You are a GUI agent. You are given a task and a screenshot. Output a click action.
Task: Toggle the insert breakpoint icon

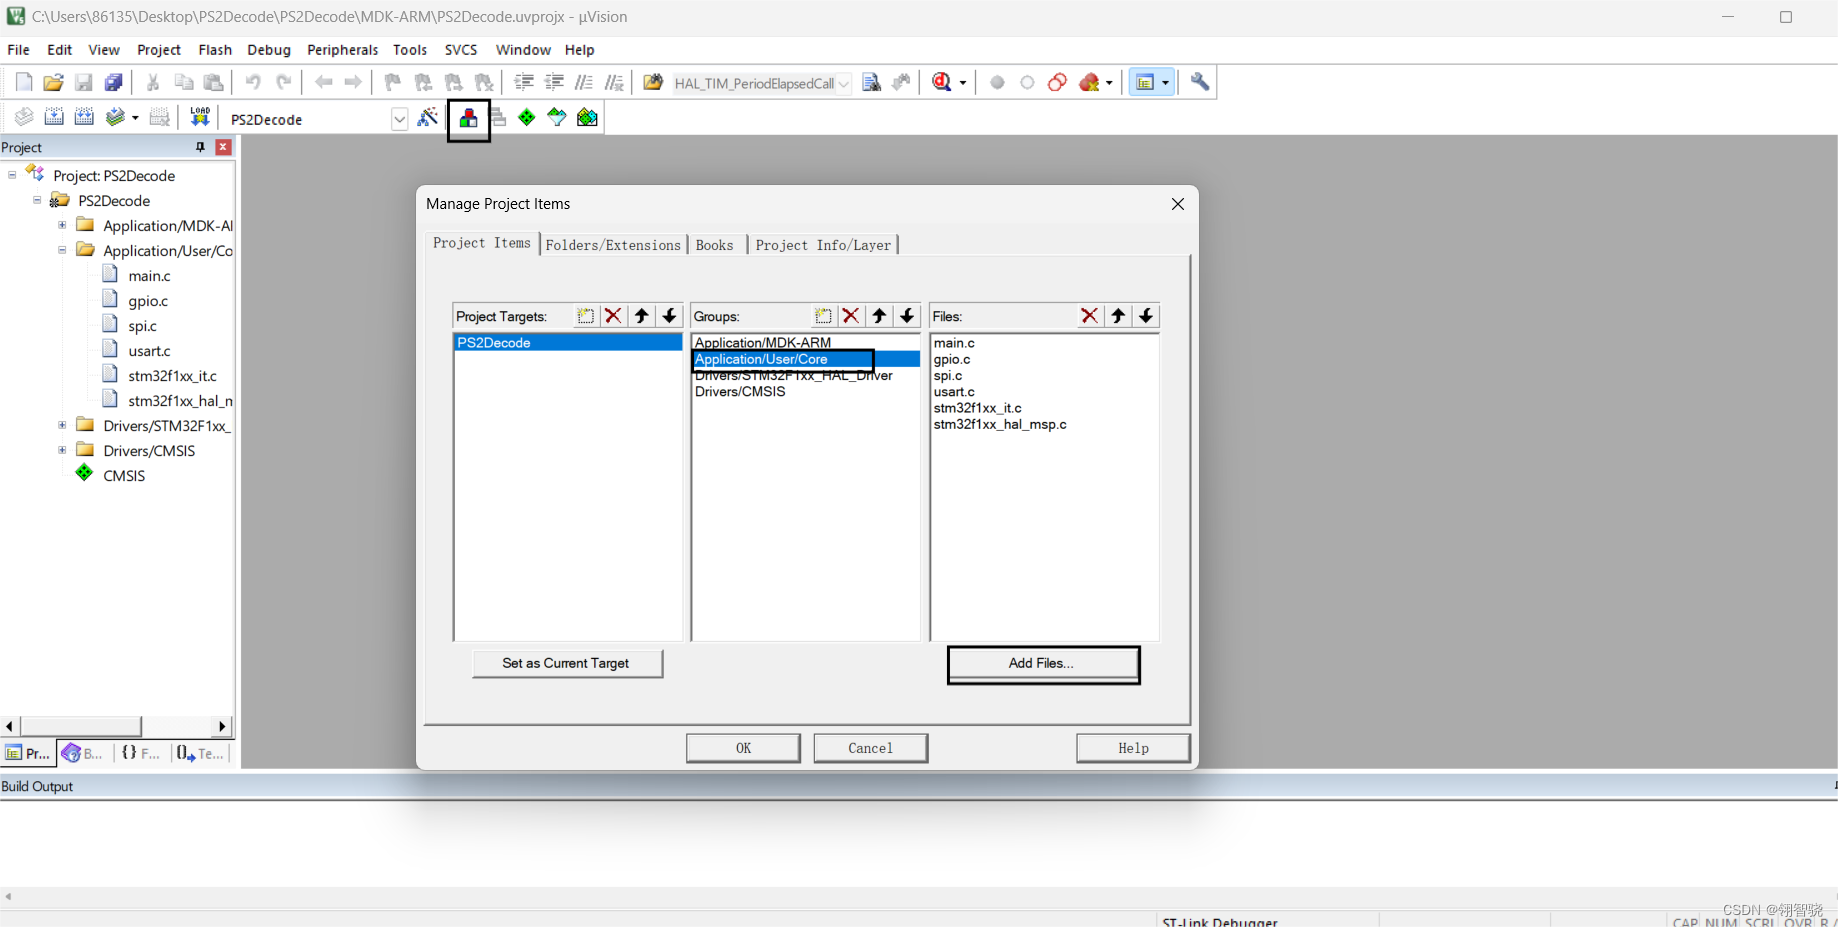pos(996,82)
